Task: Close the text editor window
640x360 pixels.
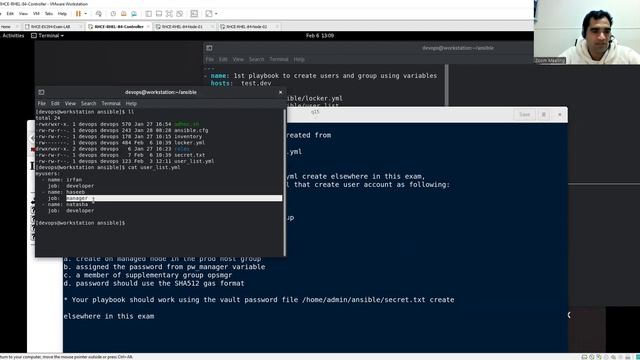Action: pyautogui.click(x=560, y=115)
